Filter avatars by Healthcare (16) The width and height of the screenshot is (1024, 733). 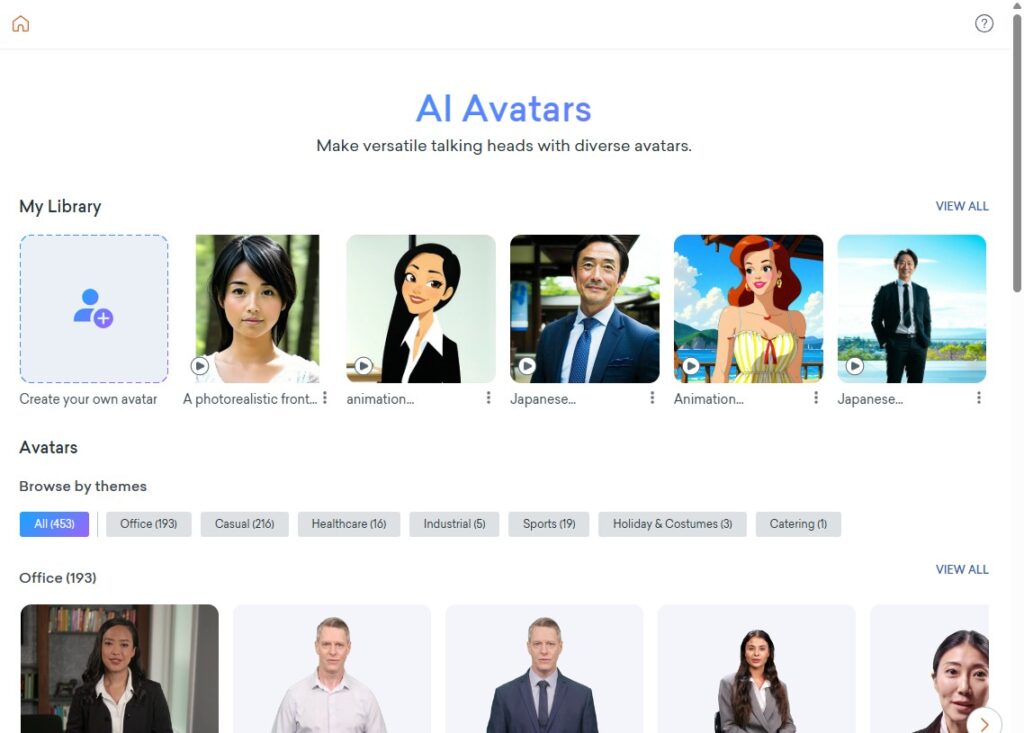349,524
